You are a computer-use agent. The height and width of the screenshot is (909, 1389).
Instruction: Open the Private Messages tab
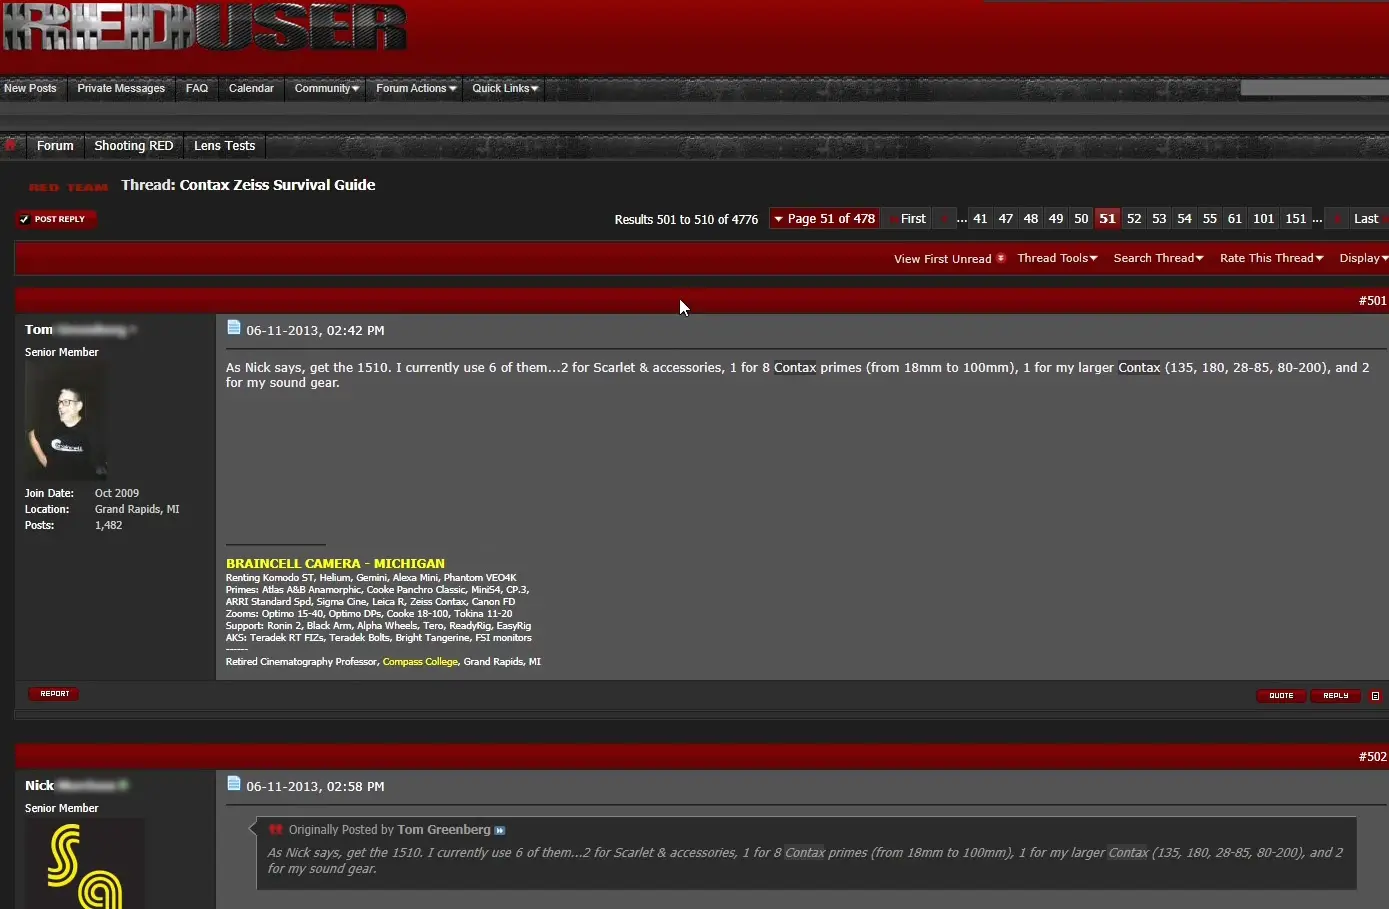121,88
